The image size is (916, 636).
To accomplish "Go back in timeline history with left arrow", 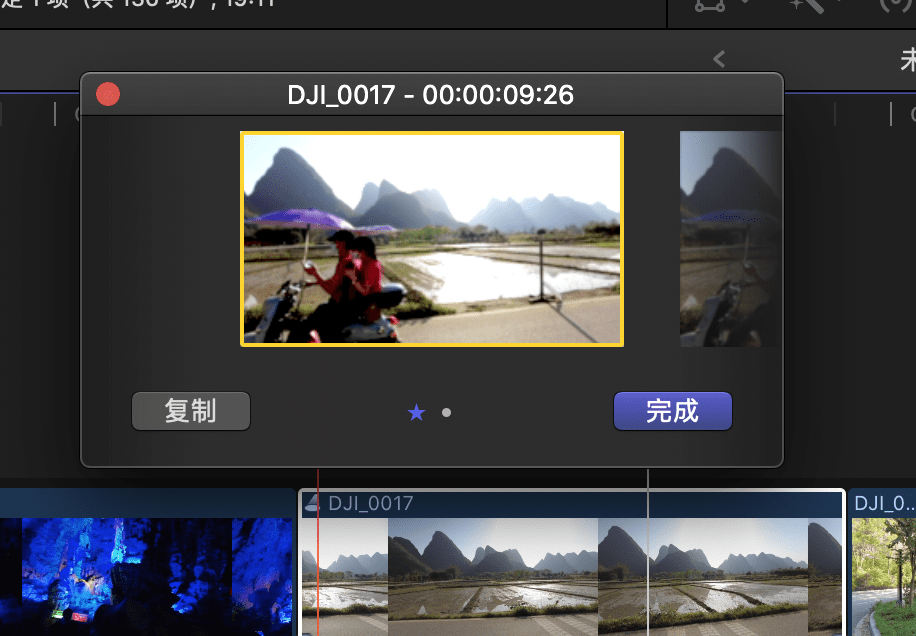I will tap(719, 59).
